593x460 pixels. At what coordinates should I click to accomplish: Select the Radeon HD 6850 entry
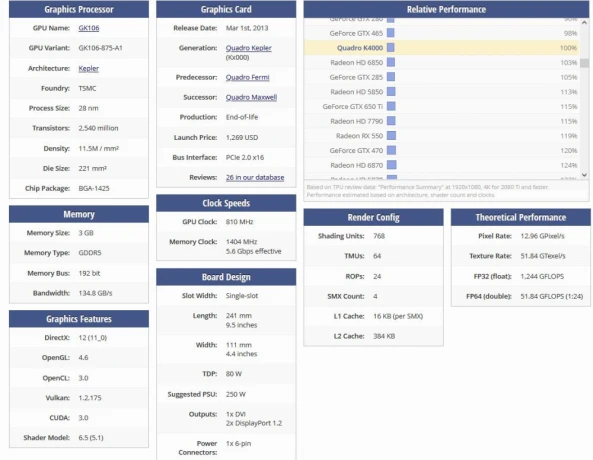[357, 63]
